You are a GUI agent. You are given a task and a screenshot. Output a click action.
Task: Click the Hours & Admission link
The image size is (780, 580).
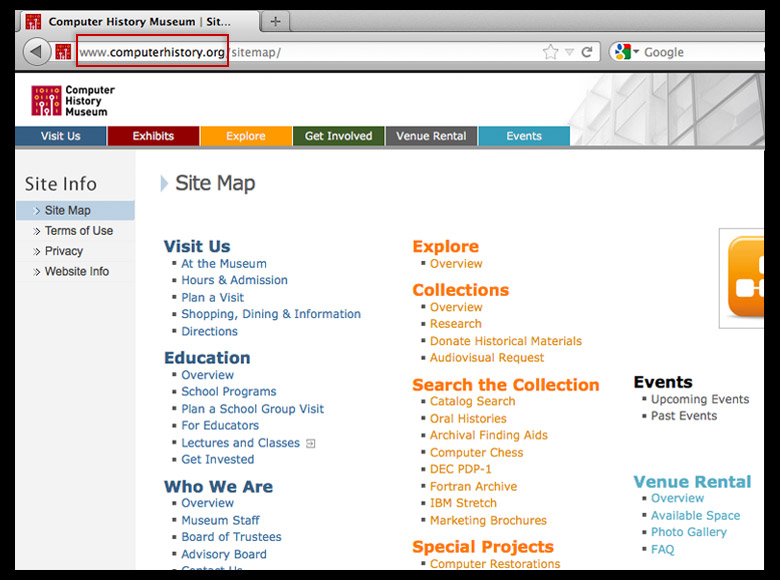tap(234, 280)
